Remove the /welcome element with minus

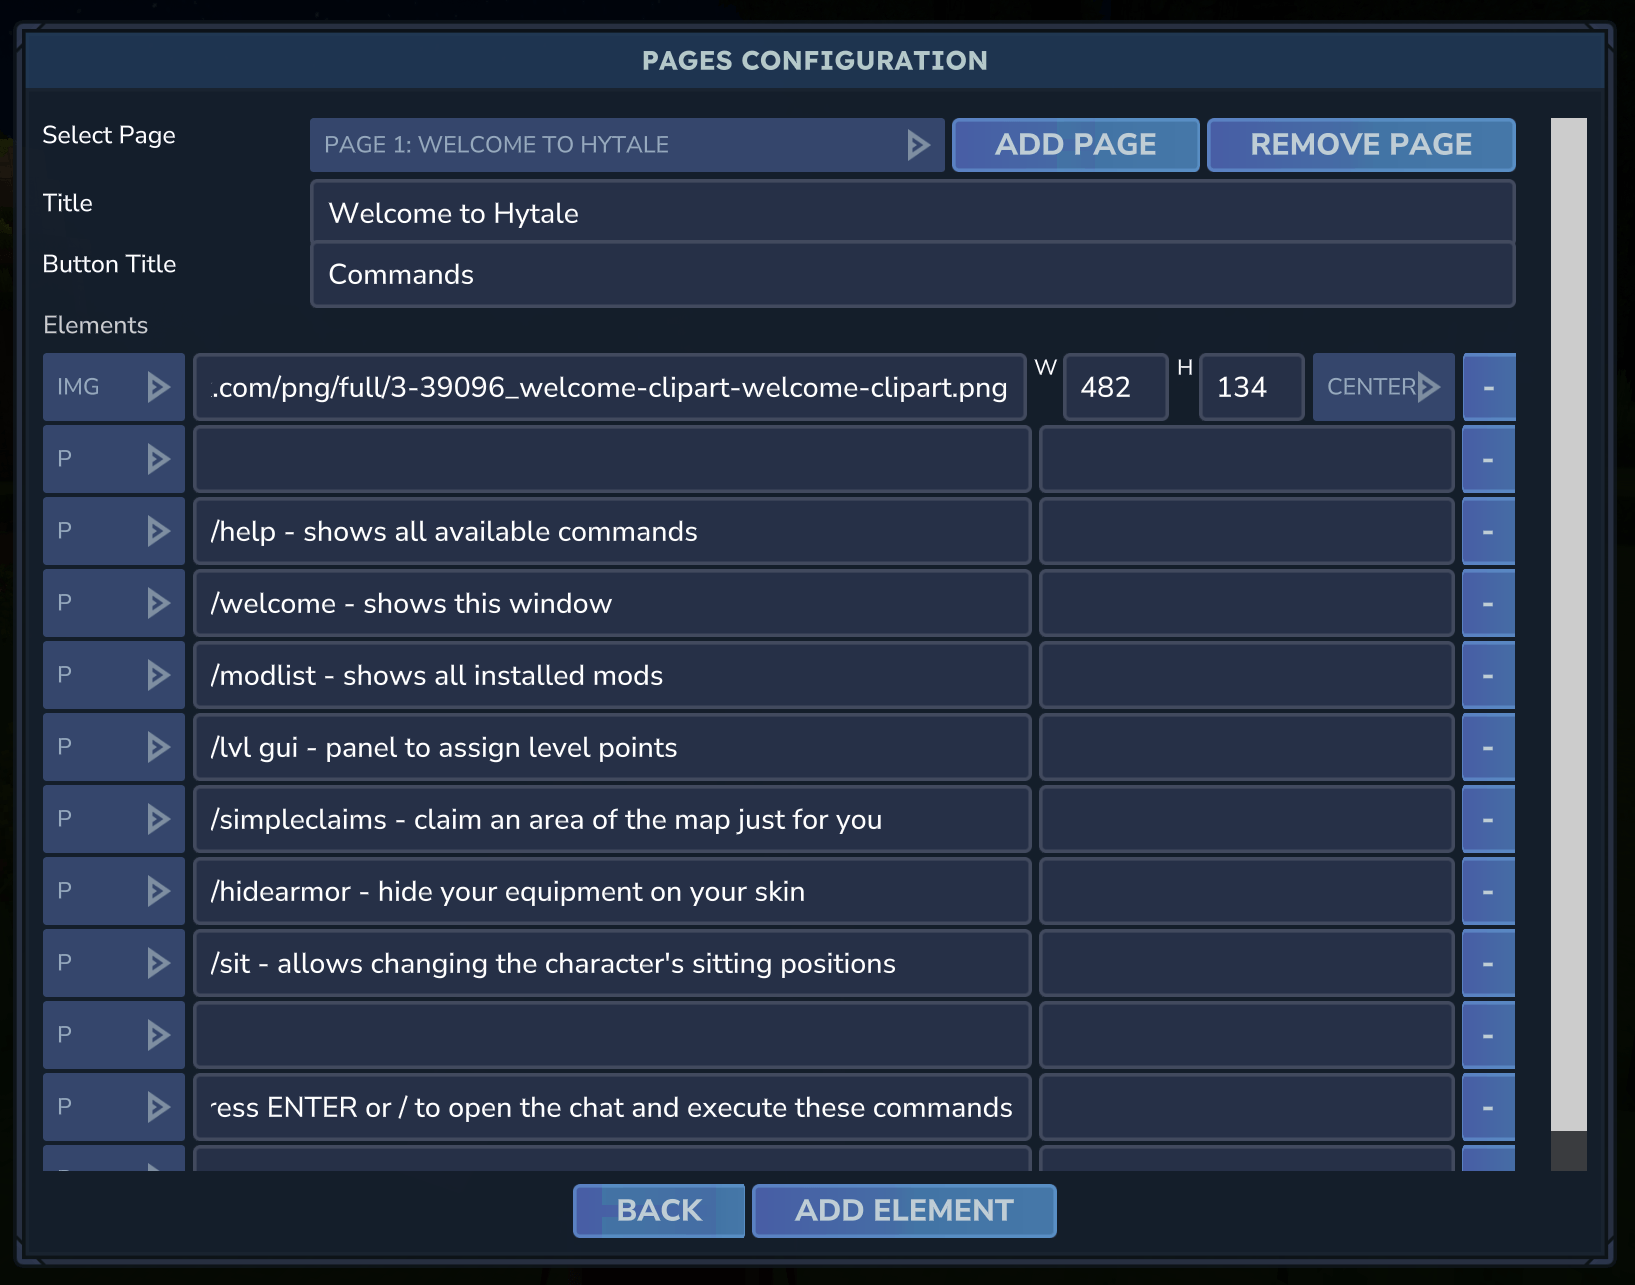(1488, 603)
